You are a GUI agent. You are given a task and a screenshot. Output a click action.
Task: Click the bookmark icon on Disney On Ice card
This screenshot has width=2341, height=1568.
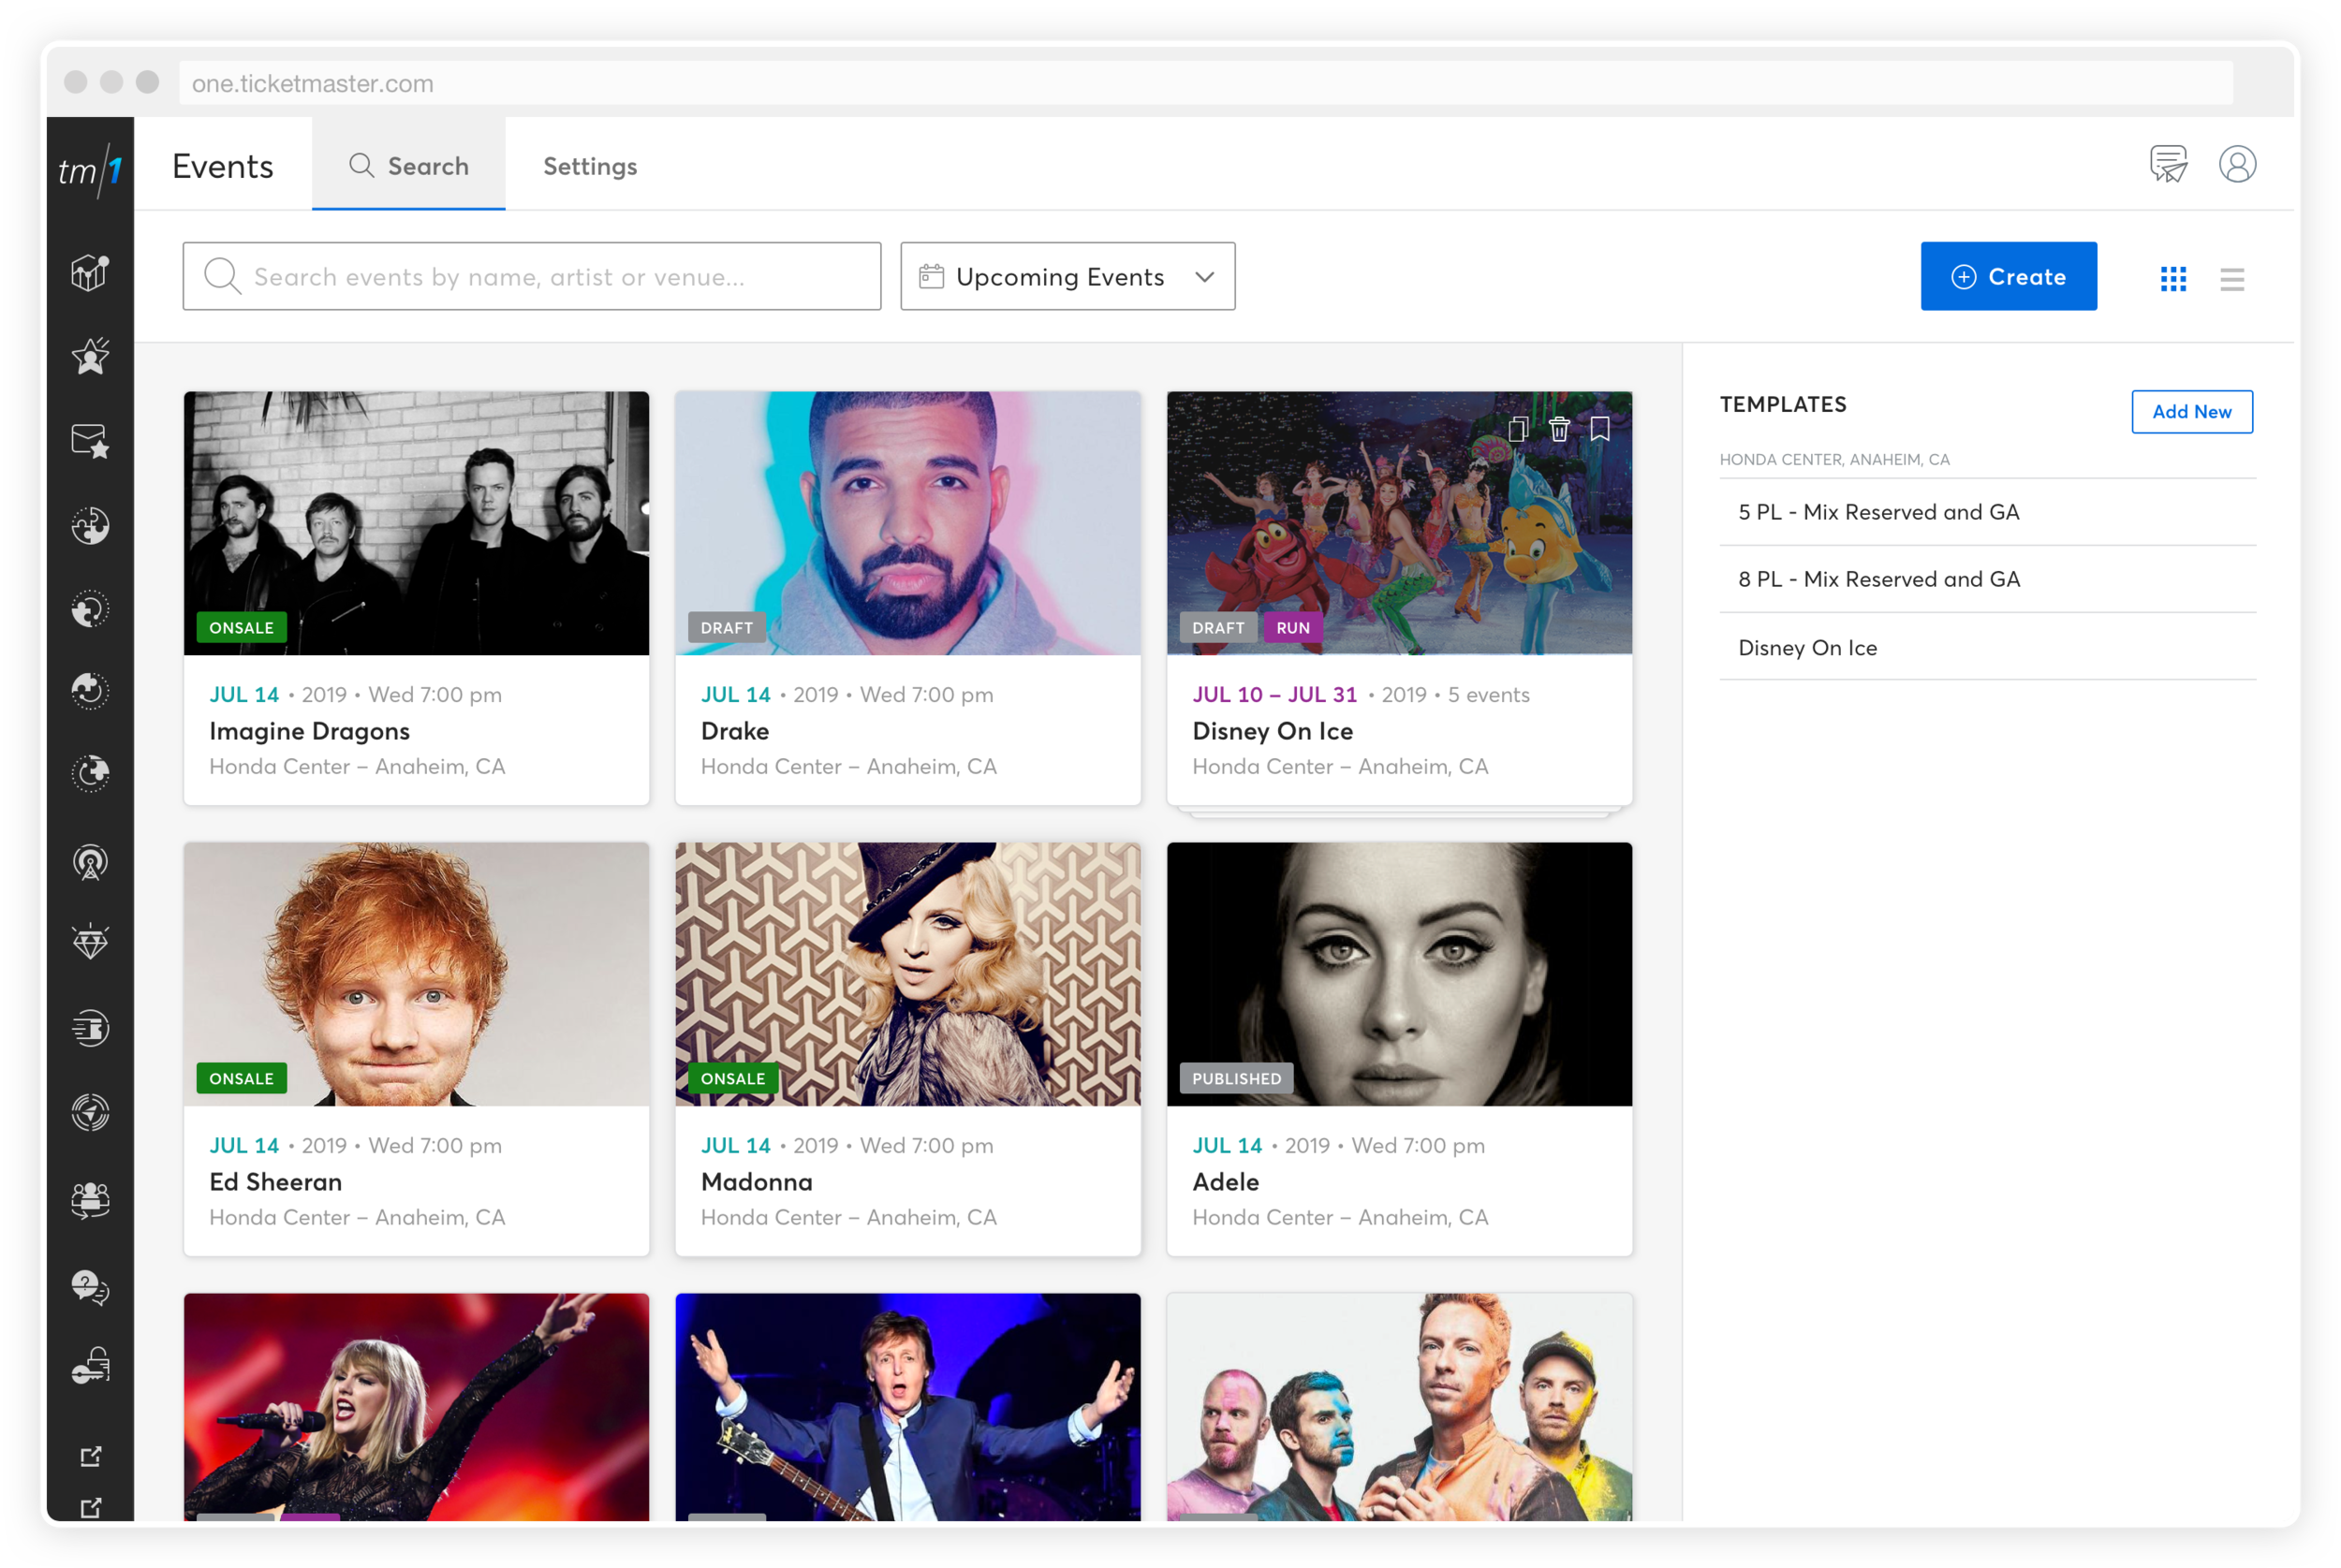click(1600, 429)
